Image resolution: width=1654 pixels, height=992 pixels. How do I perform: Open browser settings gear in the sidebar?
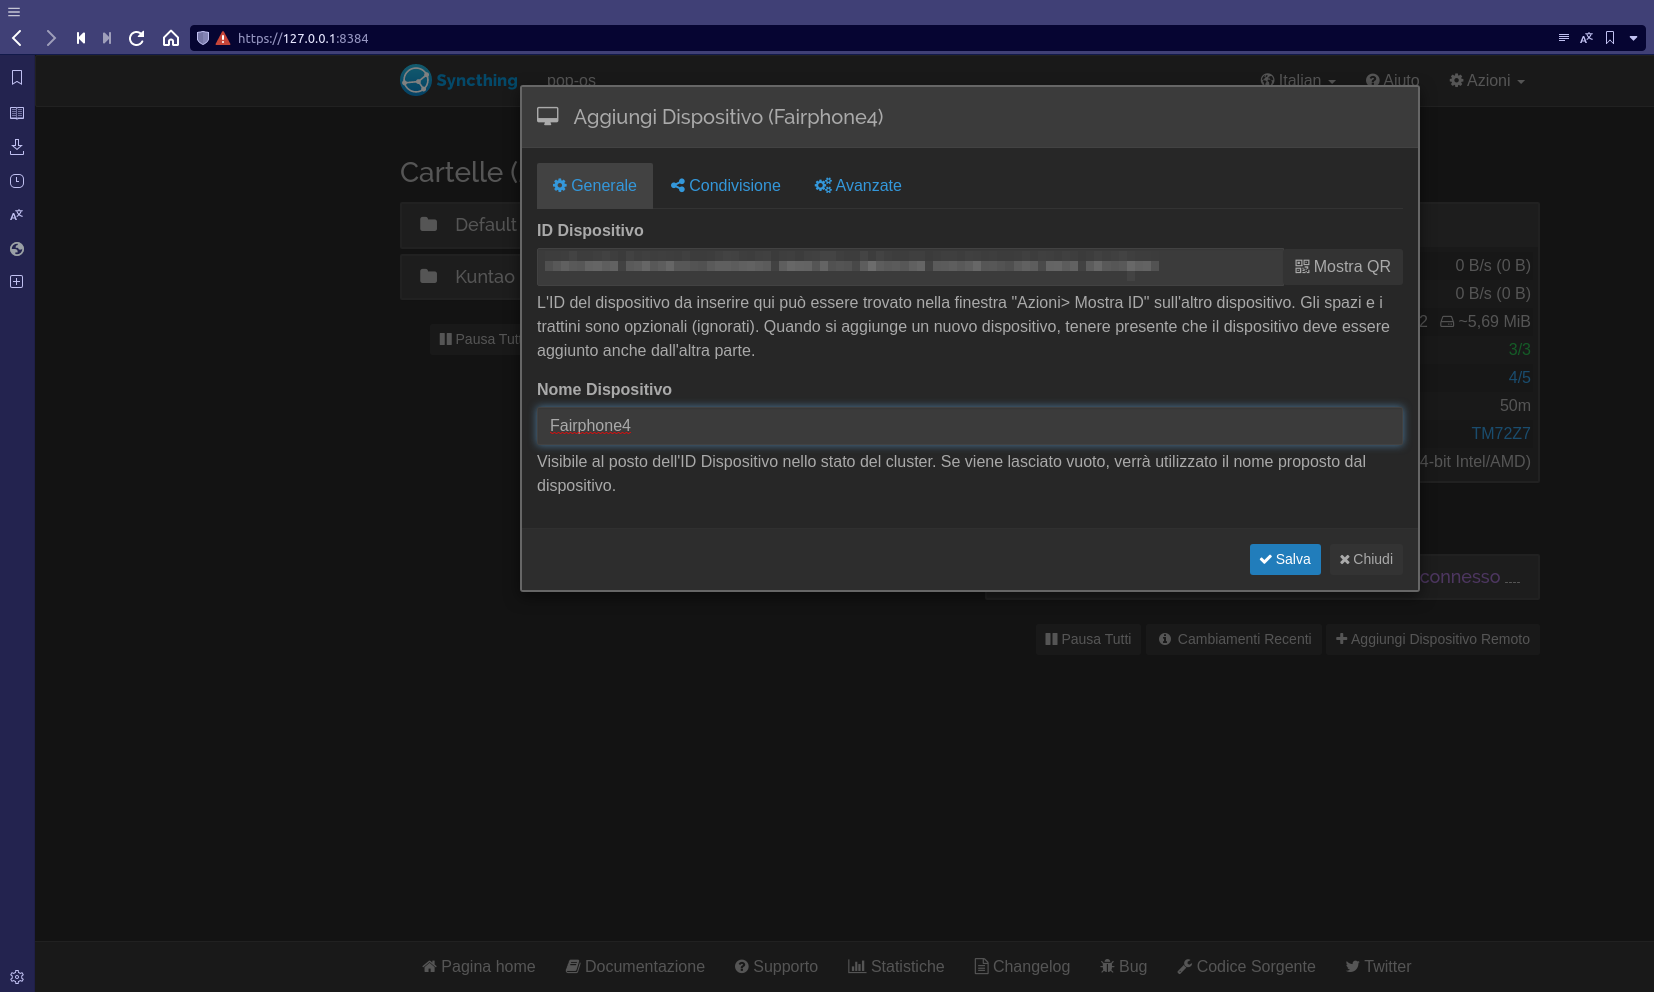coord(17,977)
